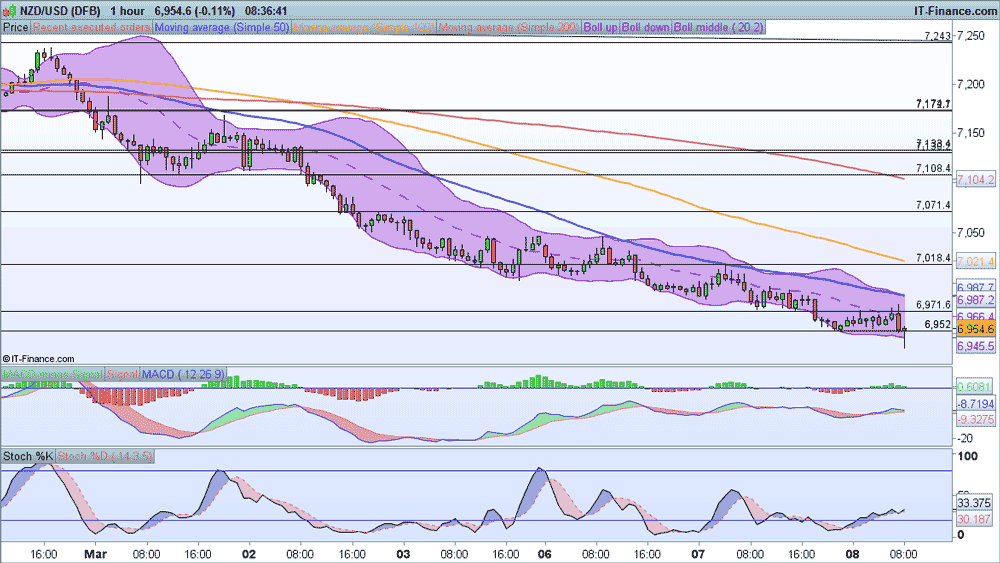Select the Recent executed orders legend
The width and height of the screenshot is (1000, 563).
pyautogui.click(x=92, y=27)
